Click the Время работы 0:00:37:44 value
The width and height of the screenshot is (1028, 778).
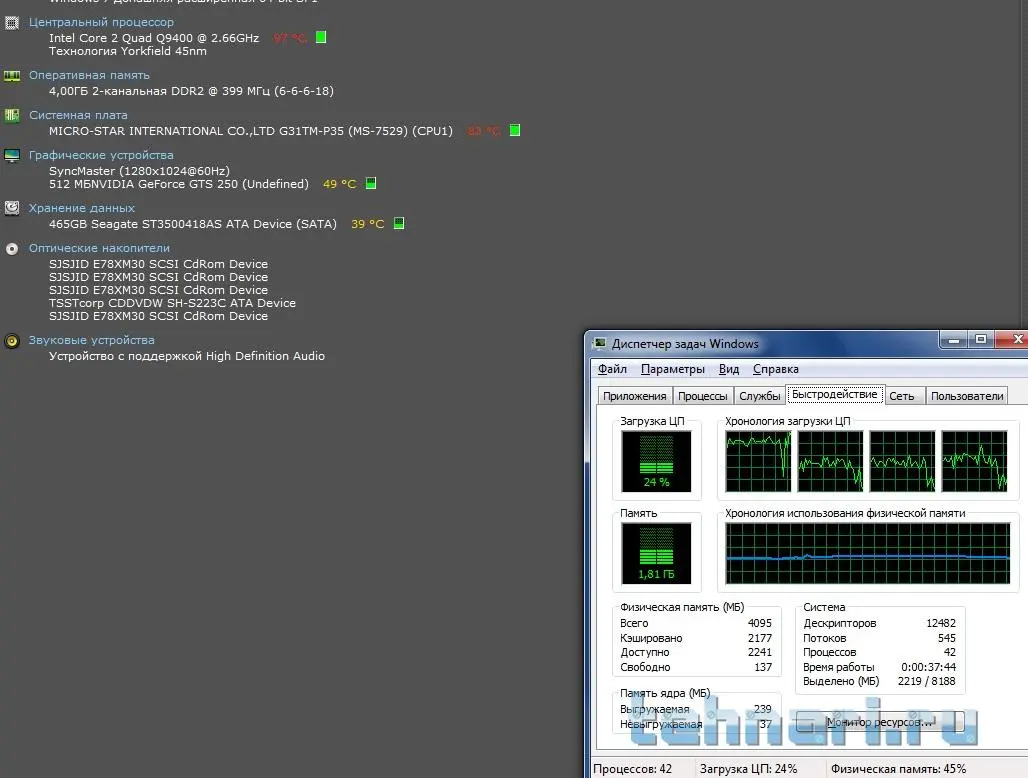(928, 667)
